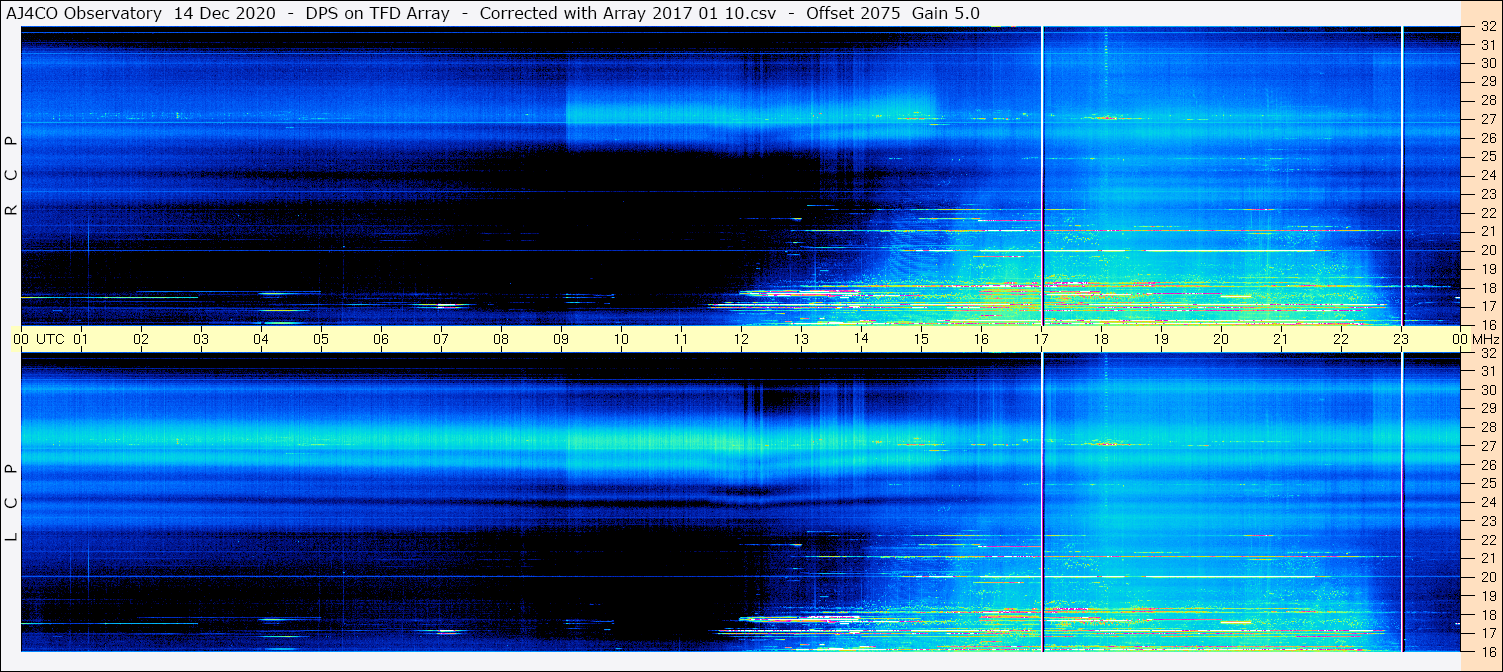Click the 21 frequency label beside LCP panel

(1488, 558)
